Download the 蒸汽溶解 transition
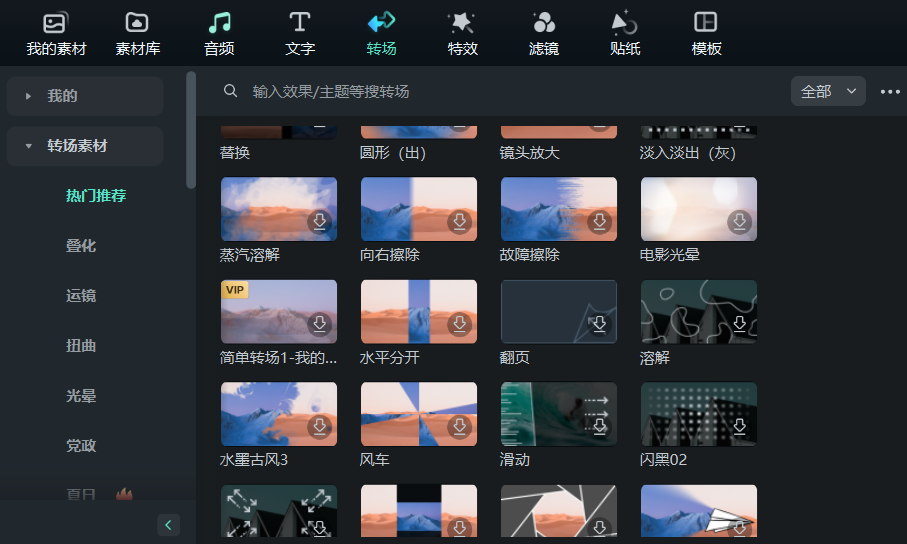The height and width of the screenshot is (544, 907). pos(319,222)
